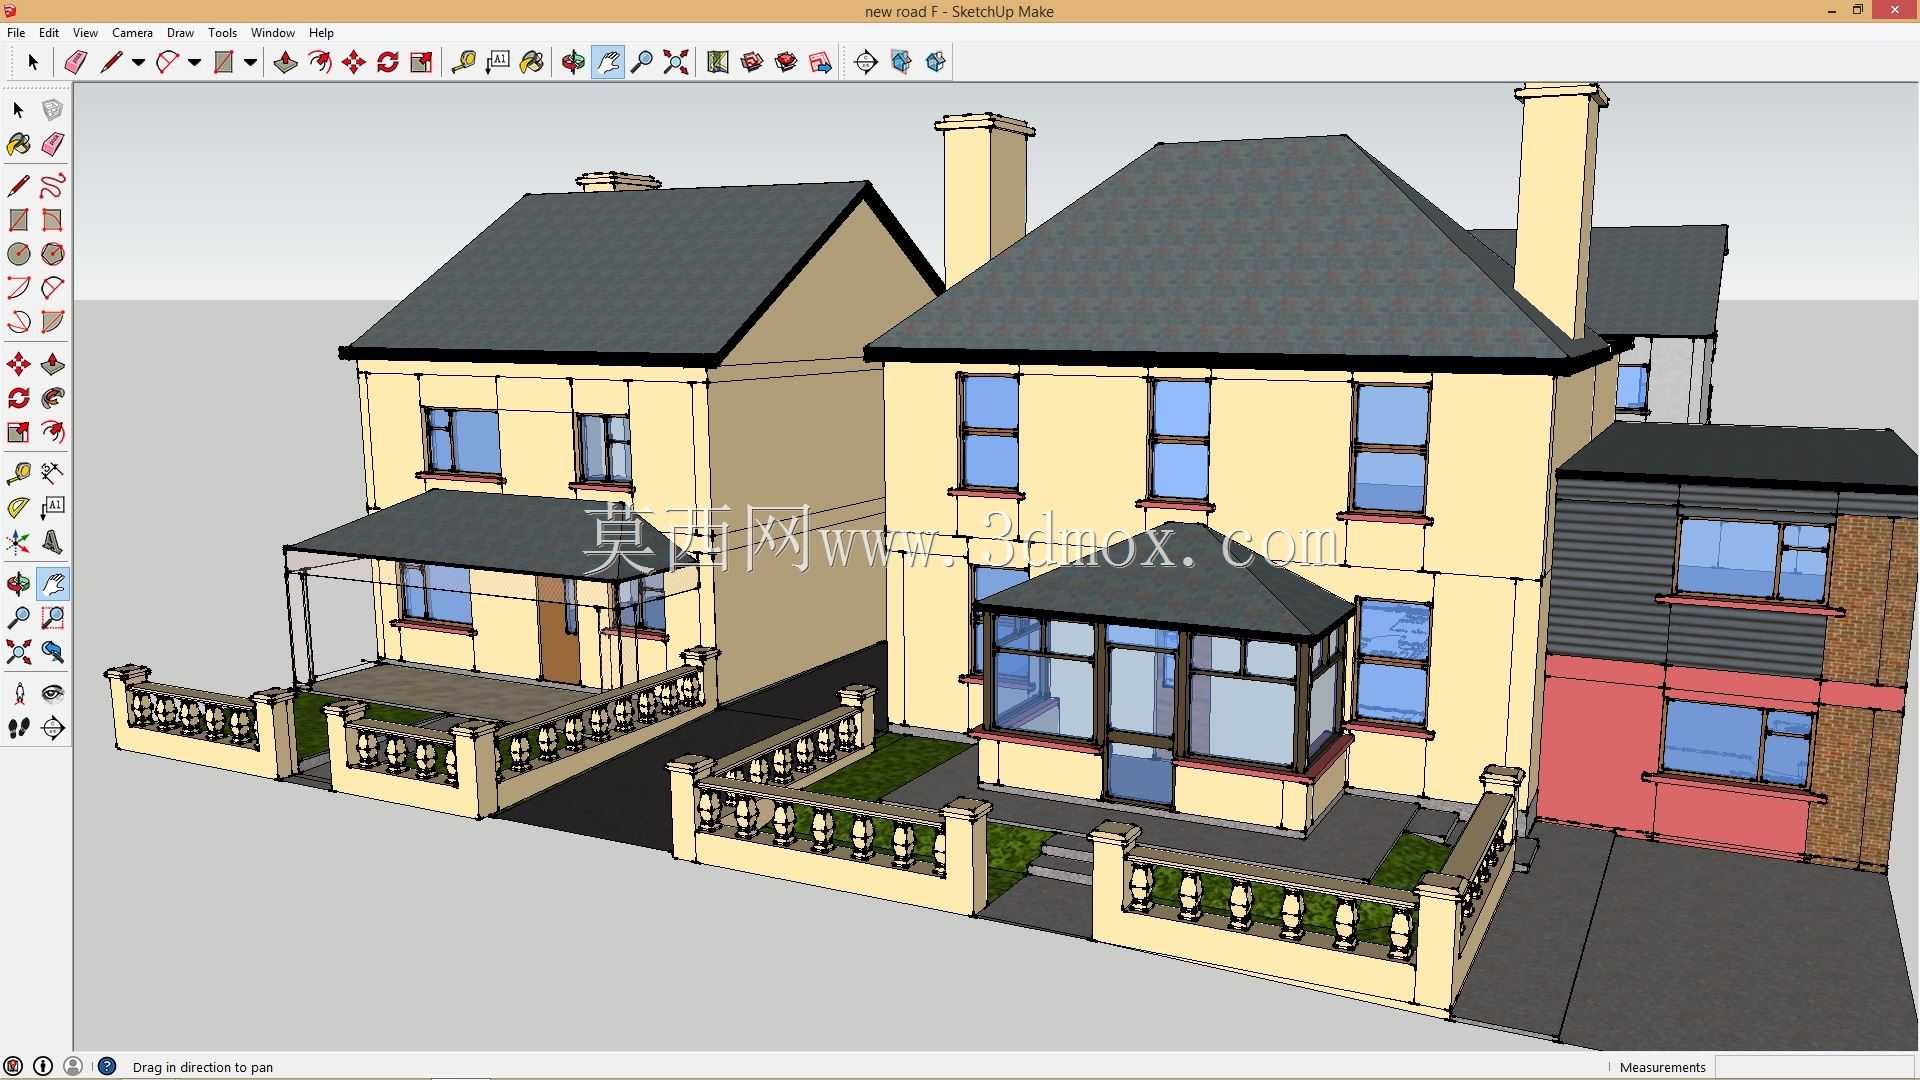The image size is (1920, 1080).
Task: Click the Previous view icon
Action: pos(53,653)
